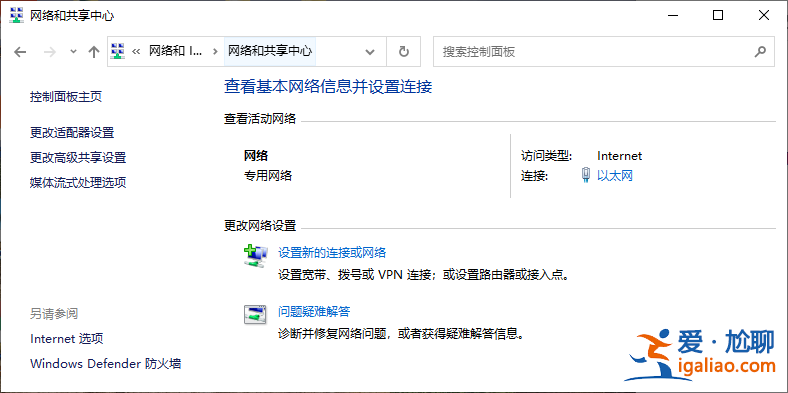Open the 以太网 connection link

click(x=615, y=175)
